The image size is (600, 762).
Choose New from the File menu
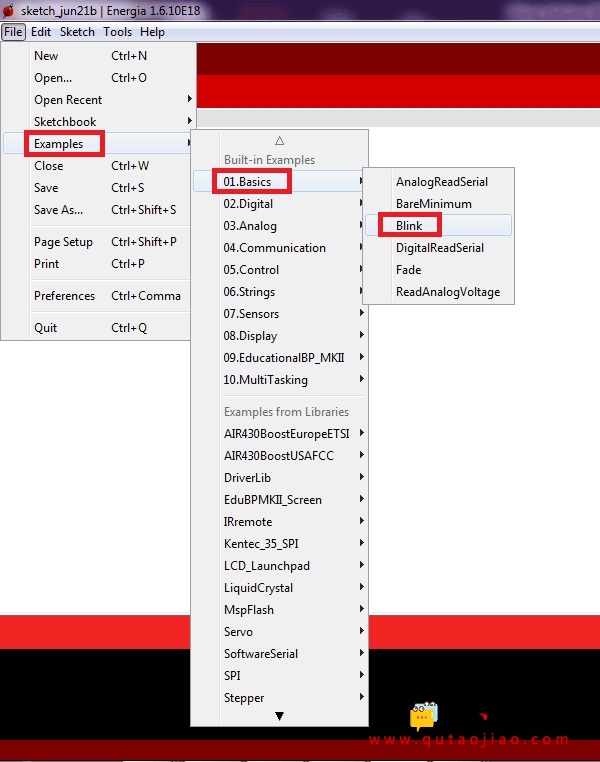pyautogui.click(x=97, y=56)
